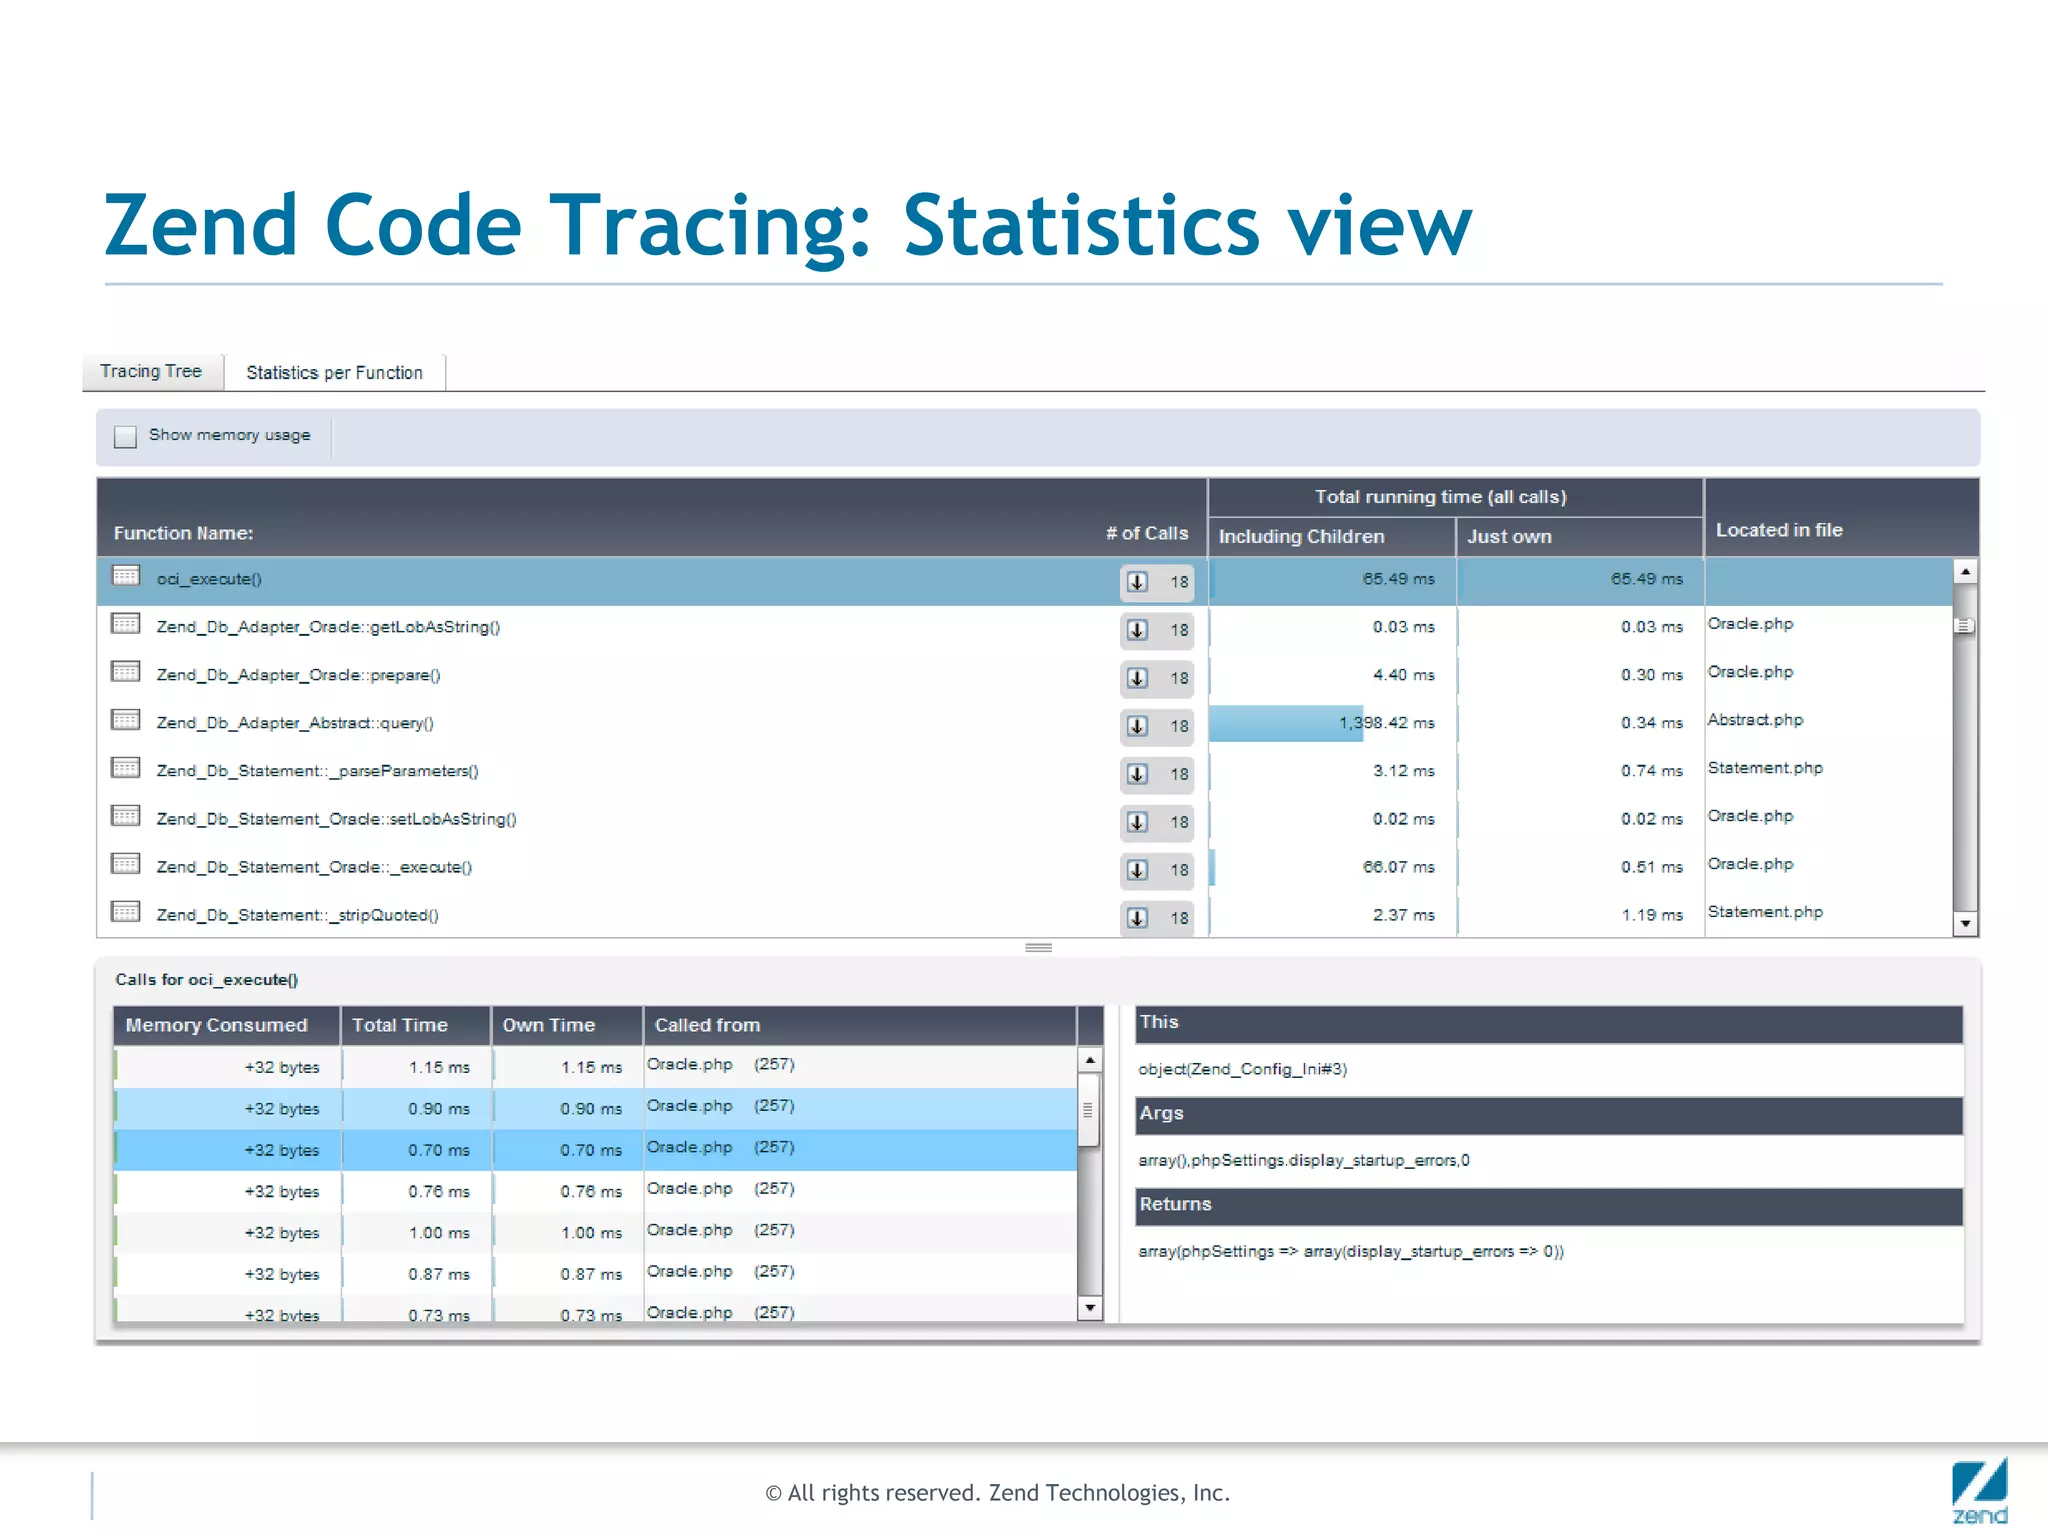
Task: Sort by the Just own column header
Action: coord(1579,536)
